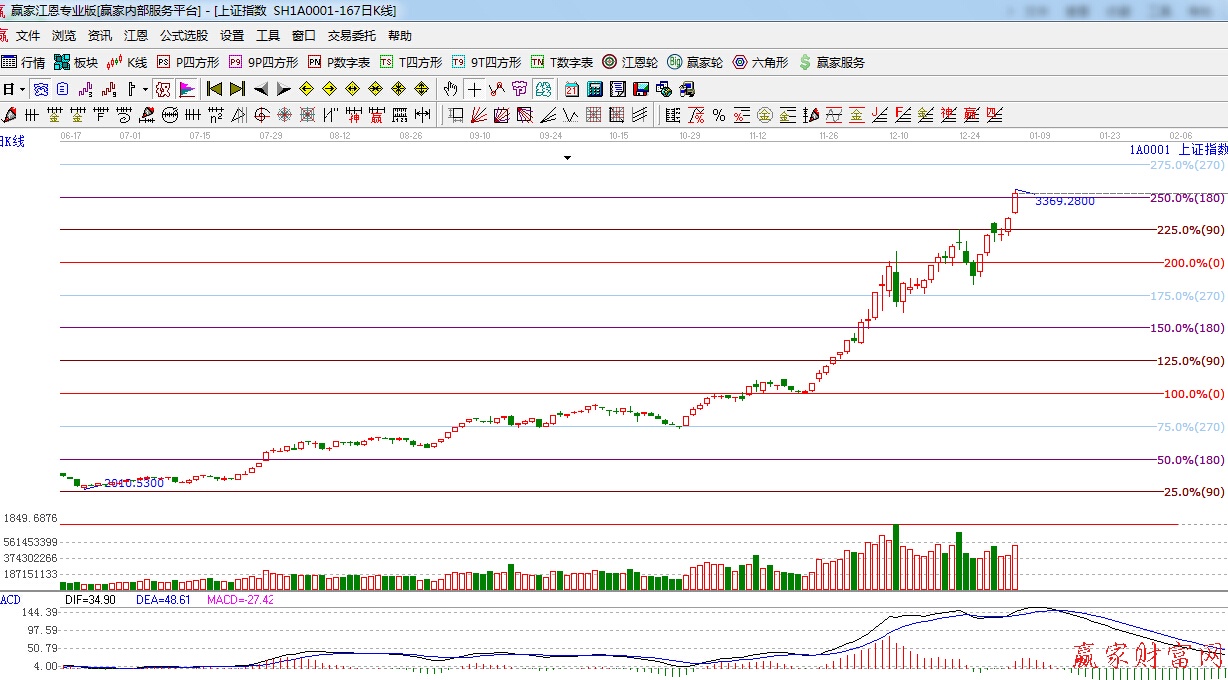
Task: Open the calculator icon
Action: [594, 89]
